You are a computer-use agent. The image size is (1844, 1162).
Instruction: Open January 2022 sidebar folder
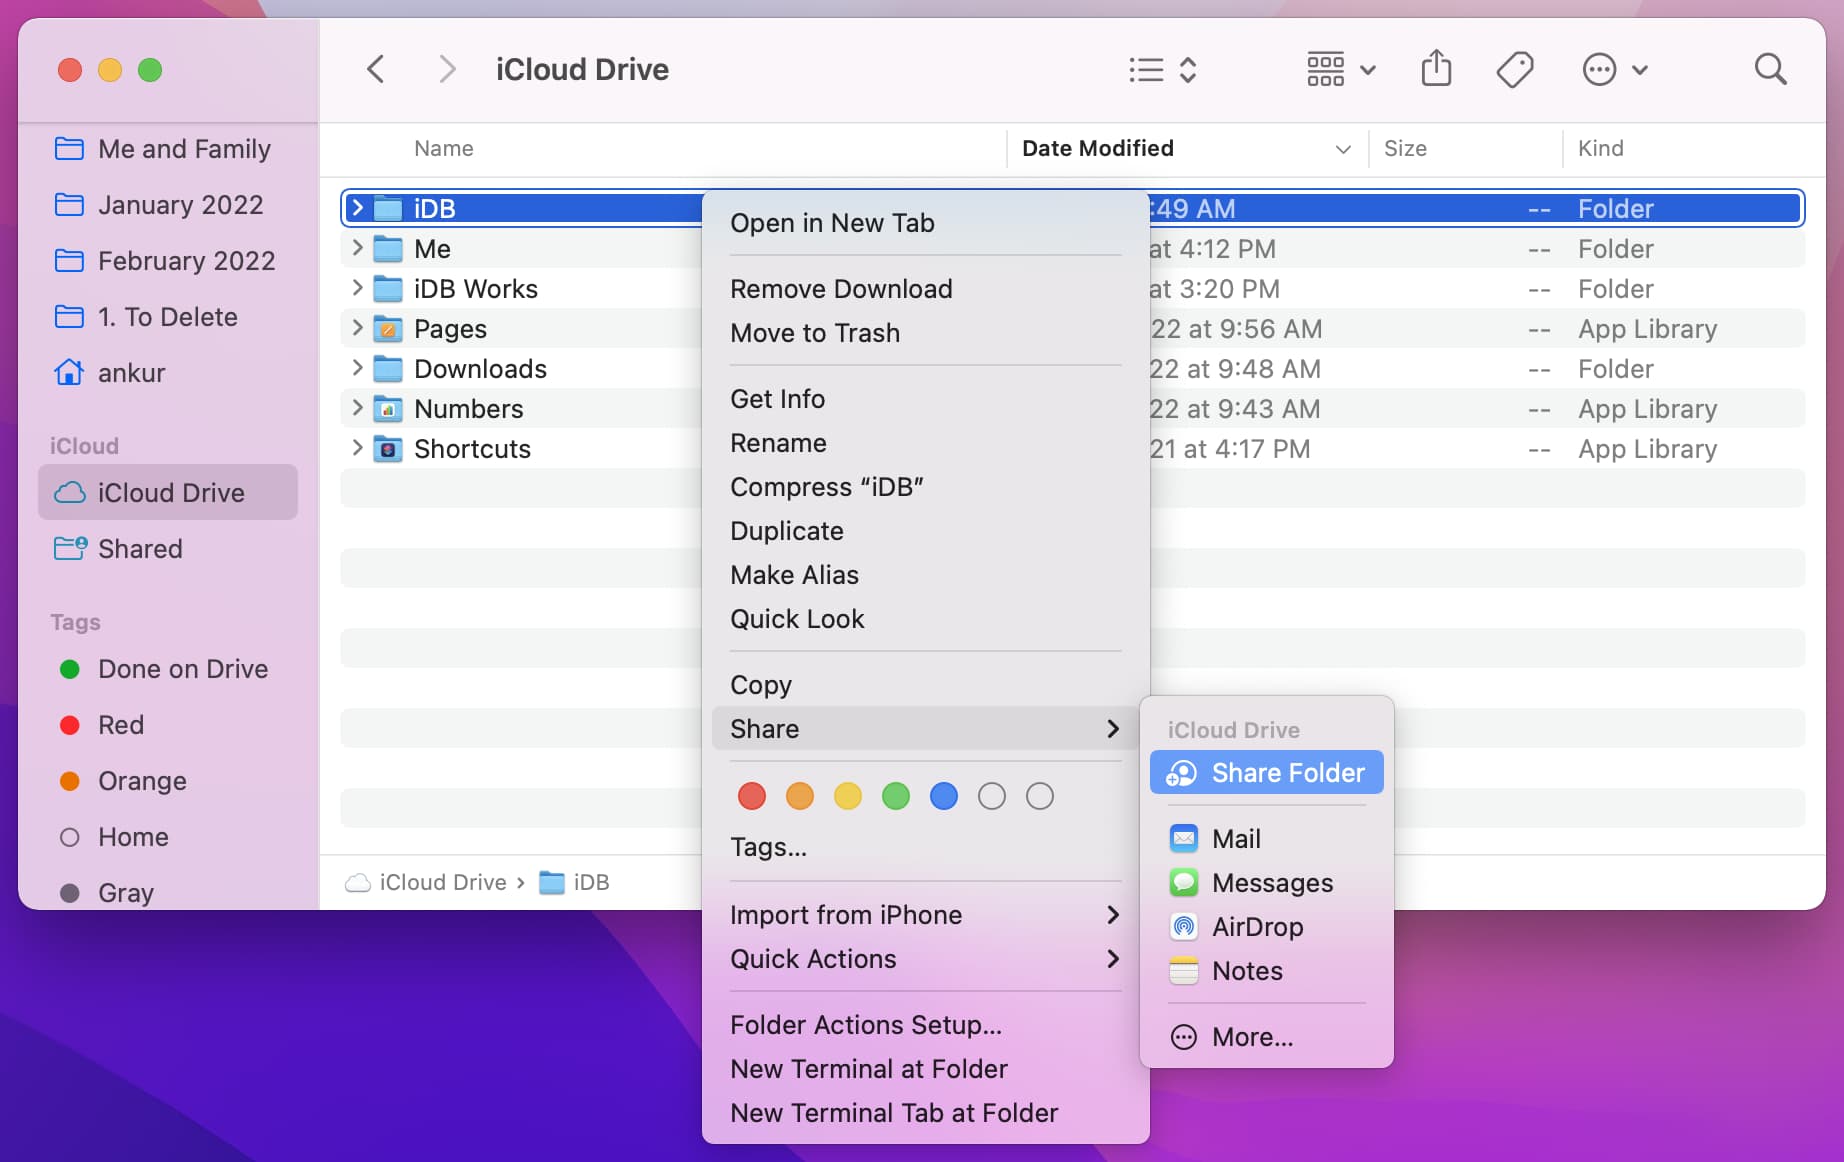tap(168, 205)
